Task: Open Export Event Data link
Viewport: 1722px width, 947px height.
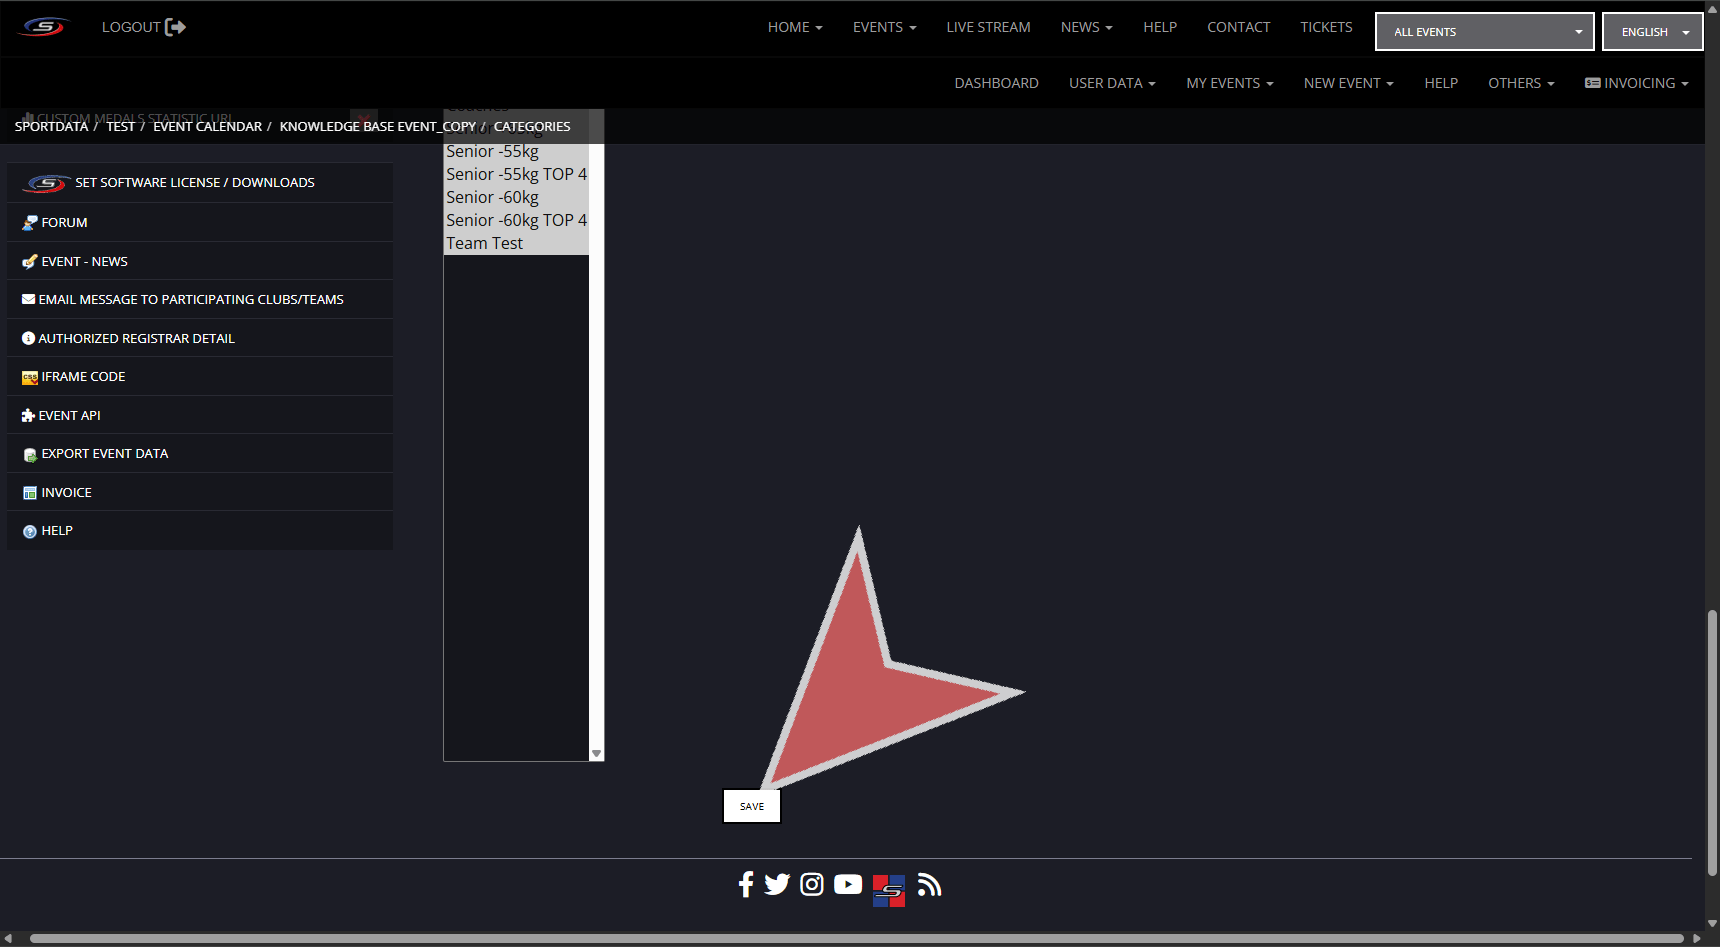Action: pyautogui.click(x=104, y=454)
